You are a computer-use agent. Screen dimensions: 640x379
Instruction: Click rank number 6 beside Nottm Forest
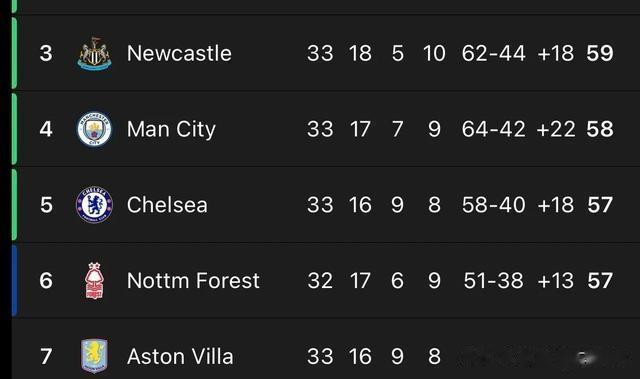tap(46, 281)
